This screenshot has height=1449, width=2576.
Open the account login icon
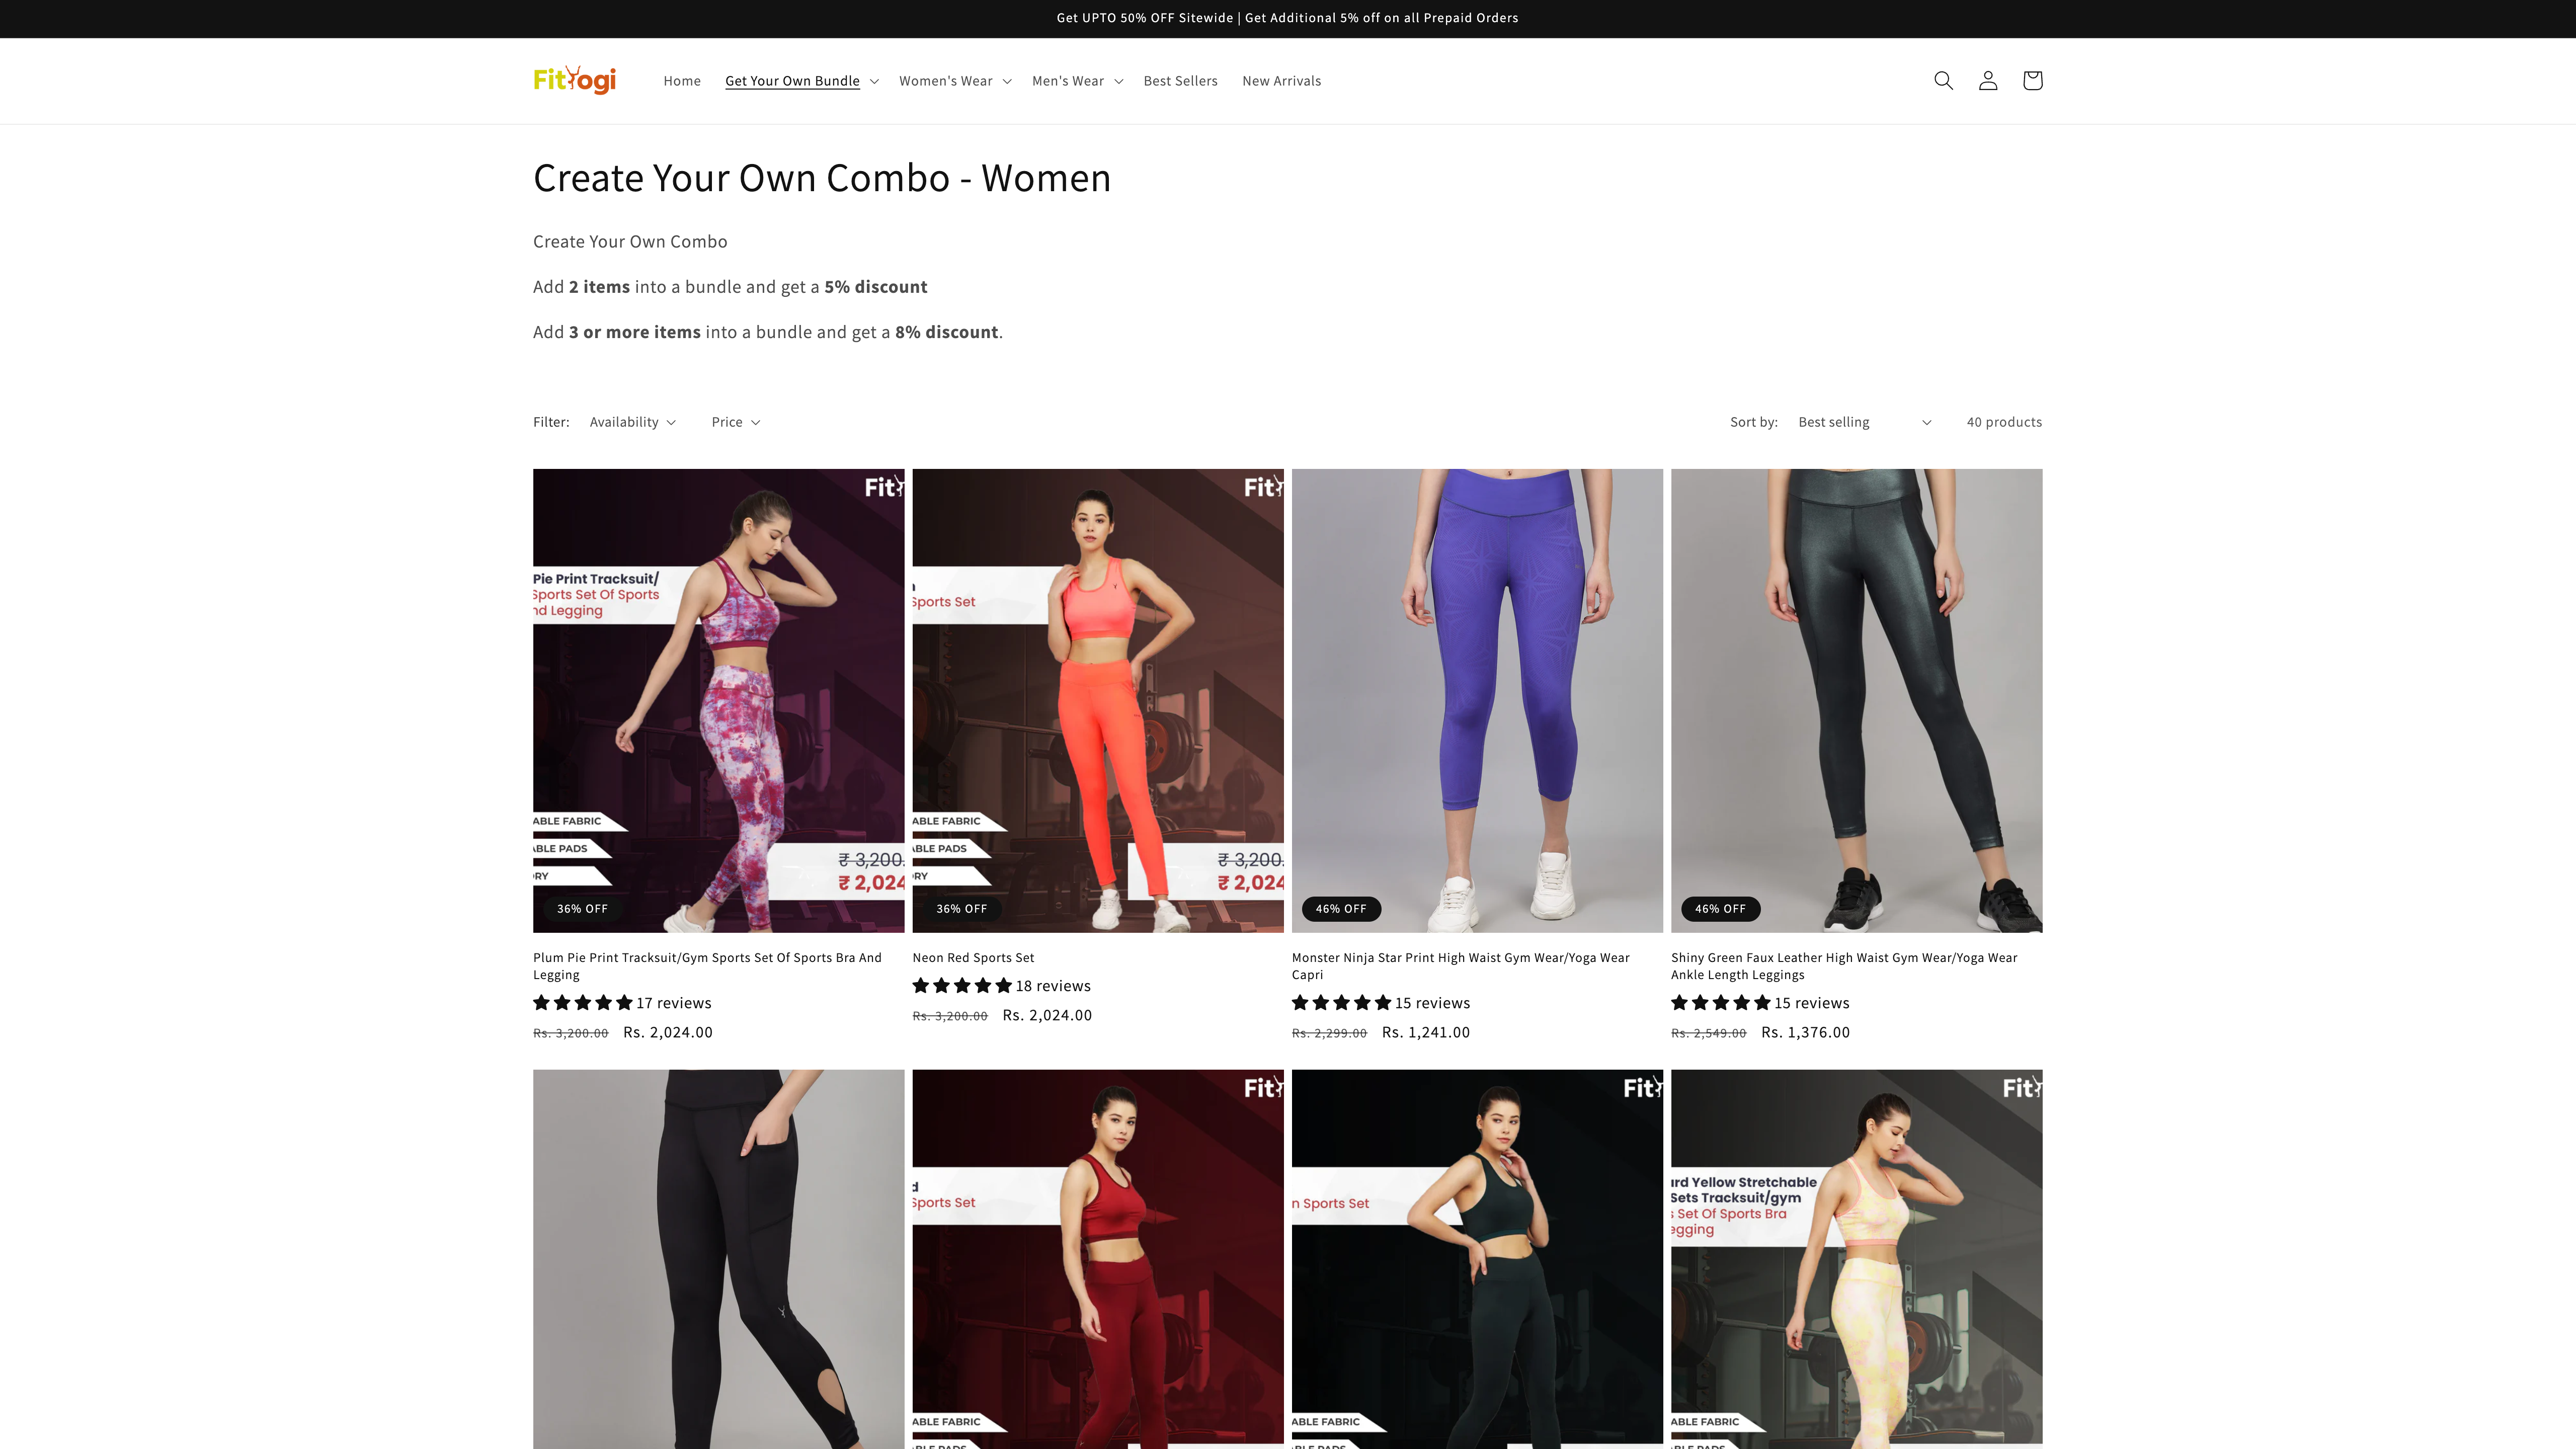click(x=1987, y=81)
